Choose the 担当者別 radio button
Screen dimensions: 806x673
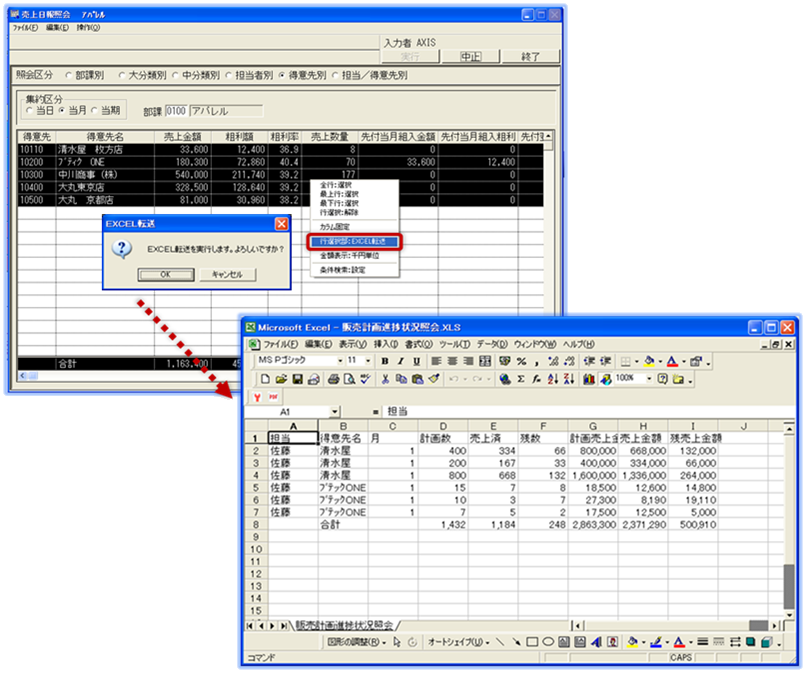[x=227, y=75]
